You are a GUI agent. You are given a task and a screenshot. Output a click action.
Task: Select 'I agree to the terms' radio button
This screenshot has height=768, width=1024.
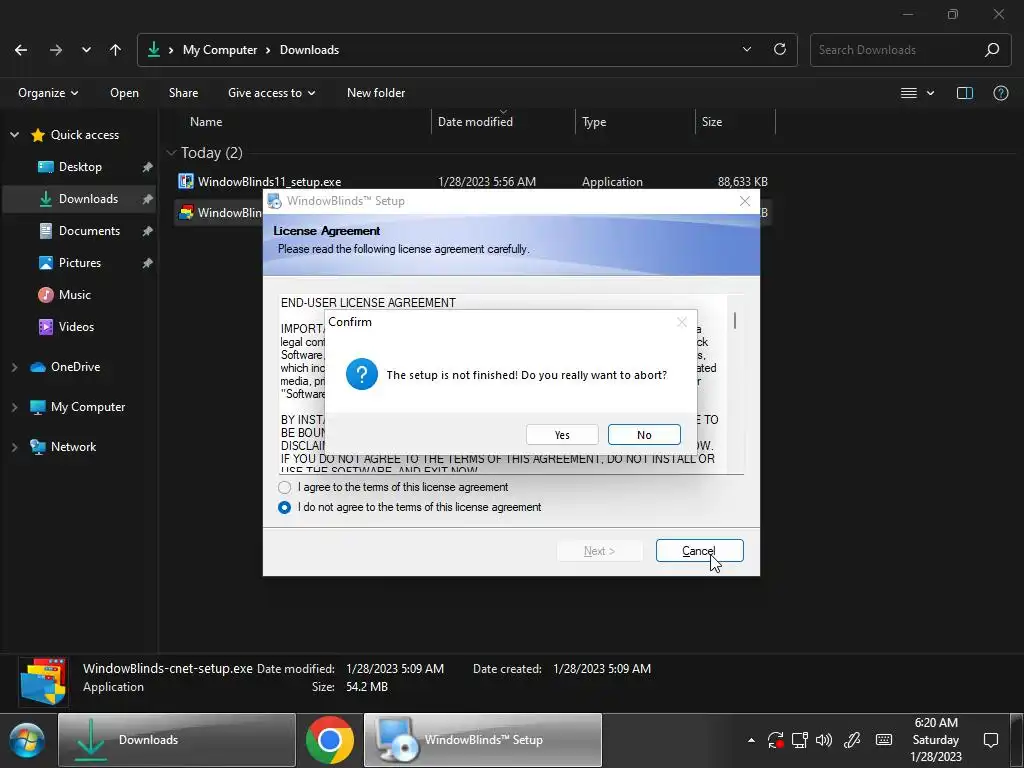pyautogui.click(x=284, y=487)
